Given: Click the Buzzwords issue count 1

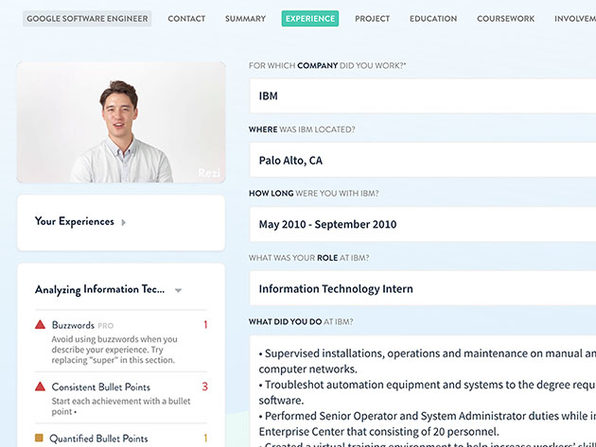Looking at the screenshot, I should [205, 325].
